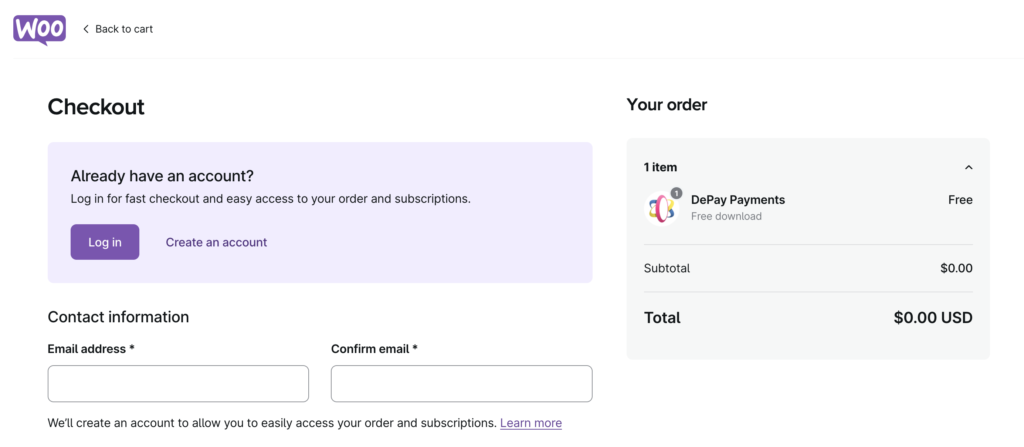Focus the Email address field
The image size is (1024, 447).
178,384
